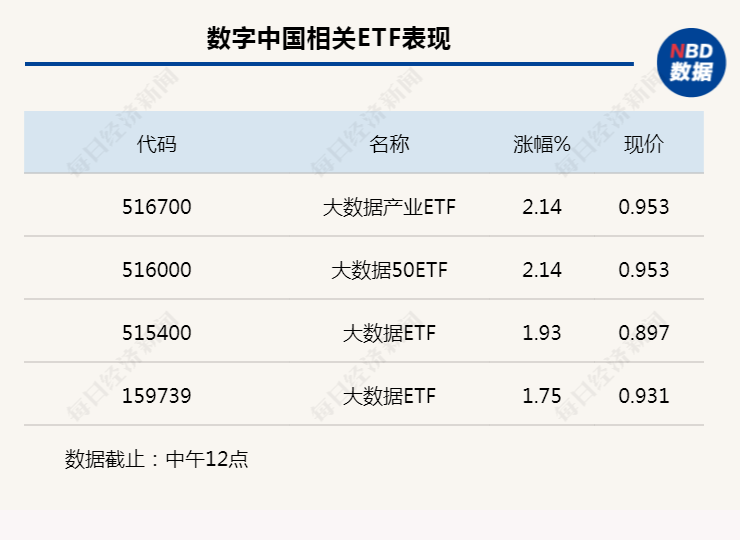The height and width of the screenshot is (540, 740).
Task: Click the 大数据50ETF name cell
Action: (389, 270)
